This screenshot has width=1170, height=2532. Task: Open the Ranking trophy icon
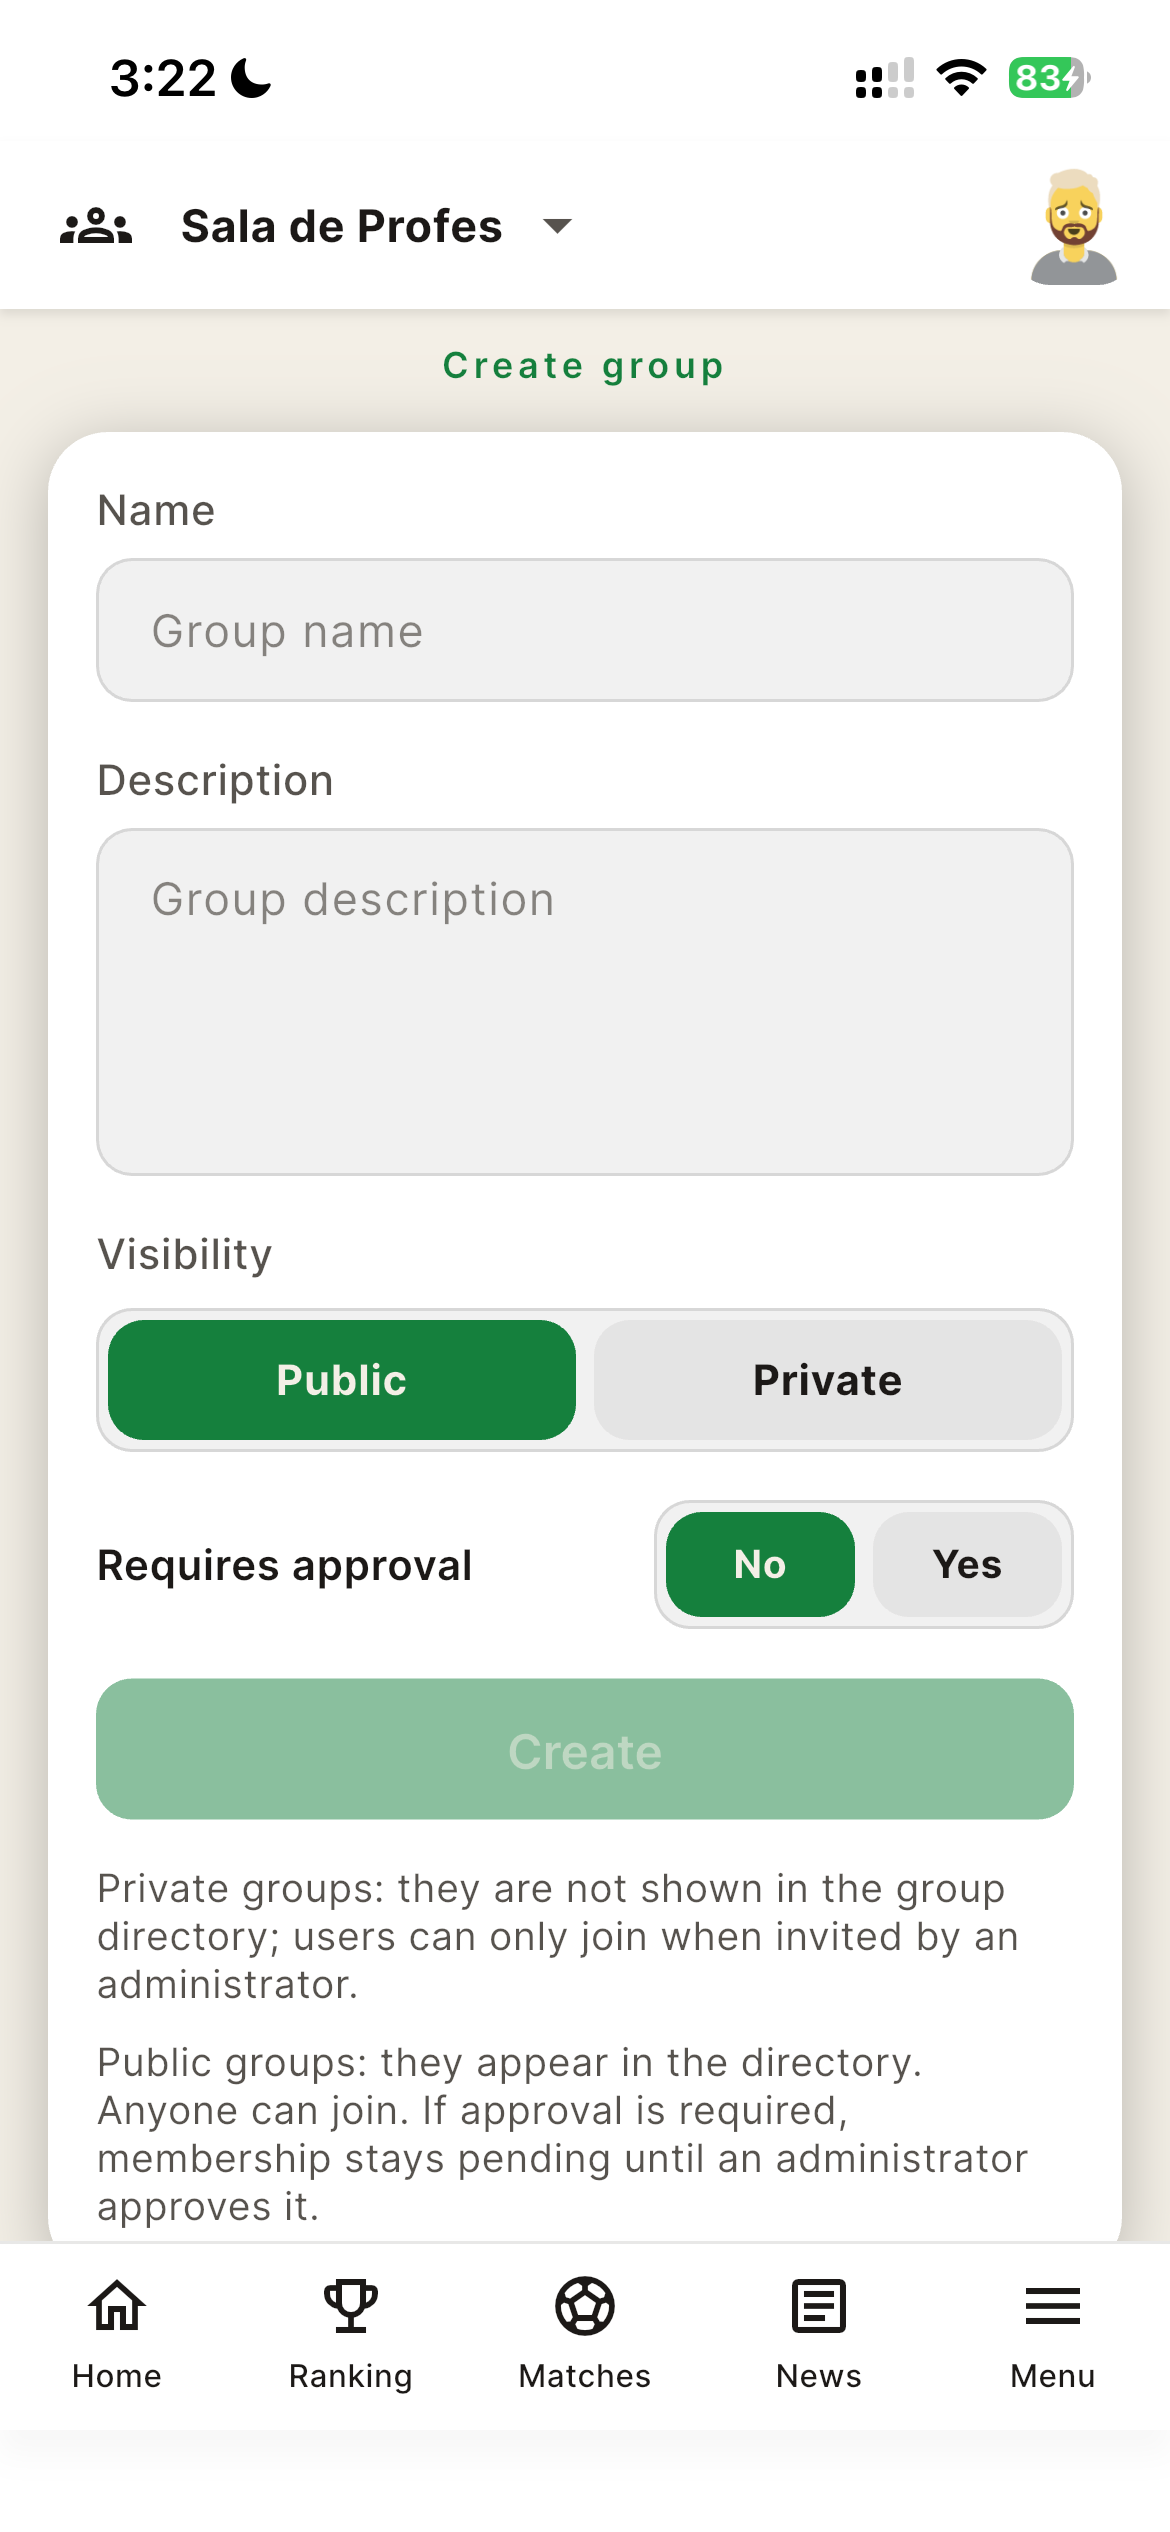click(x=351, y=2305)
